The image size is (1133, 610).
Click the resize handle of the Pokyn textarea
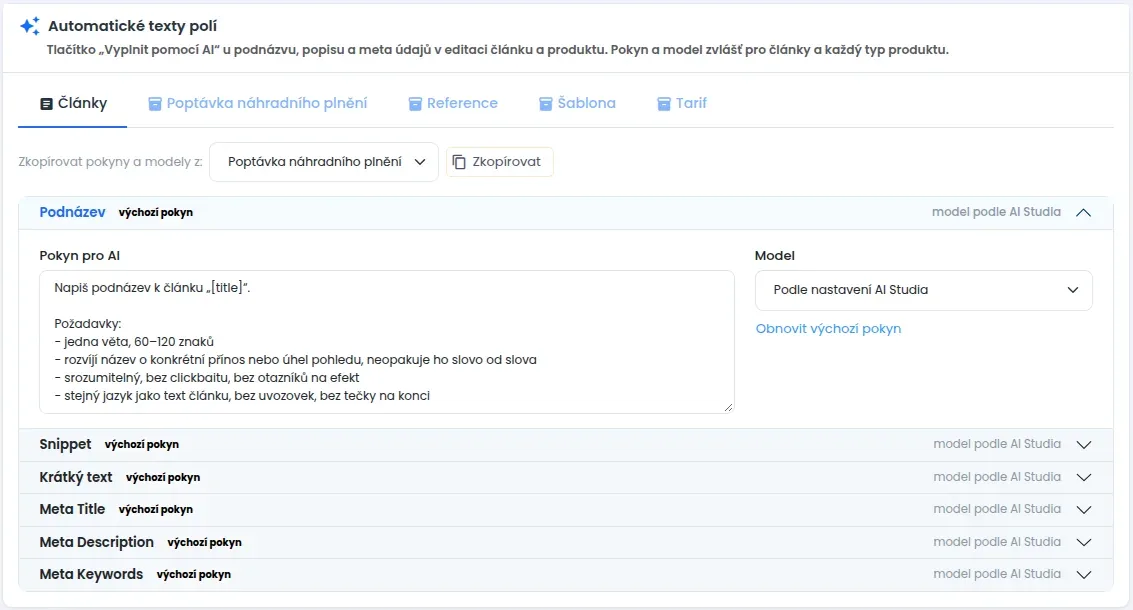[728, 408]
